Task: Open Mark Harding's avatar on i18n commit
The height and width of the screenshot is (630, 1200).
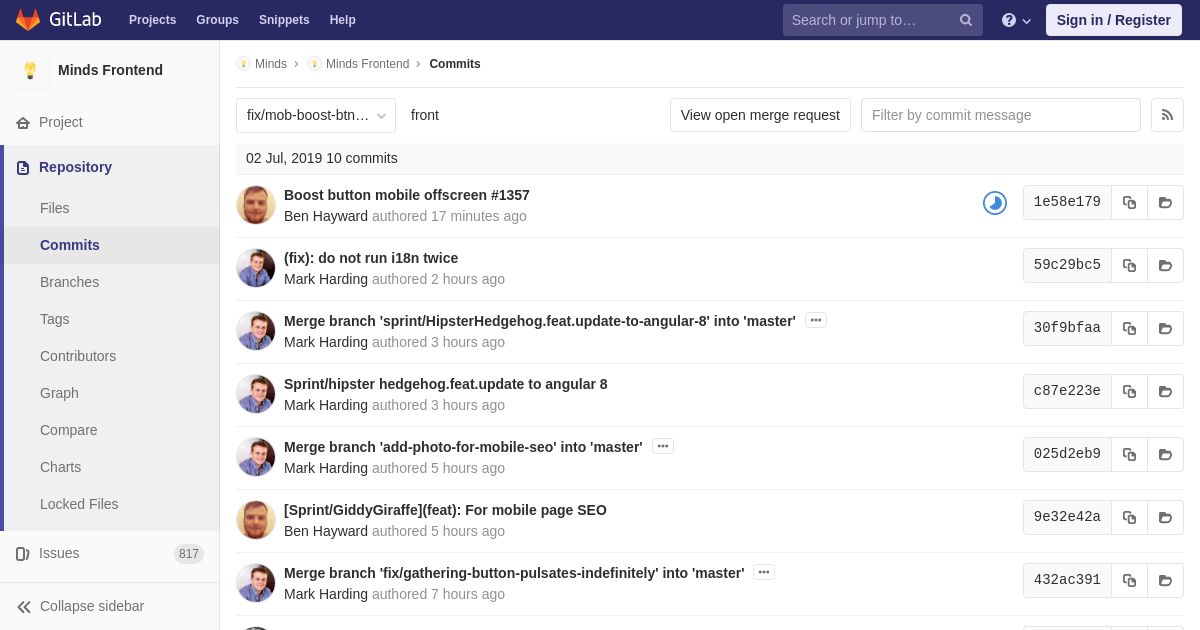Action: [x=256, y=268]
